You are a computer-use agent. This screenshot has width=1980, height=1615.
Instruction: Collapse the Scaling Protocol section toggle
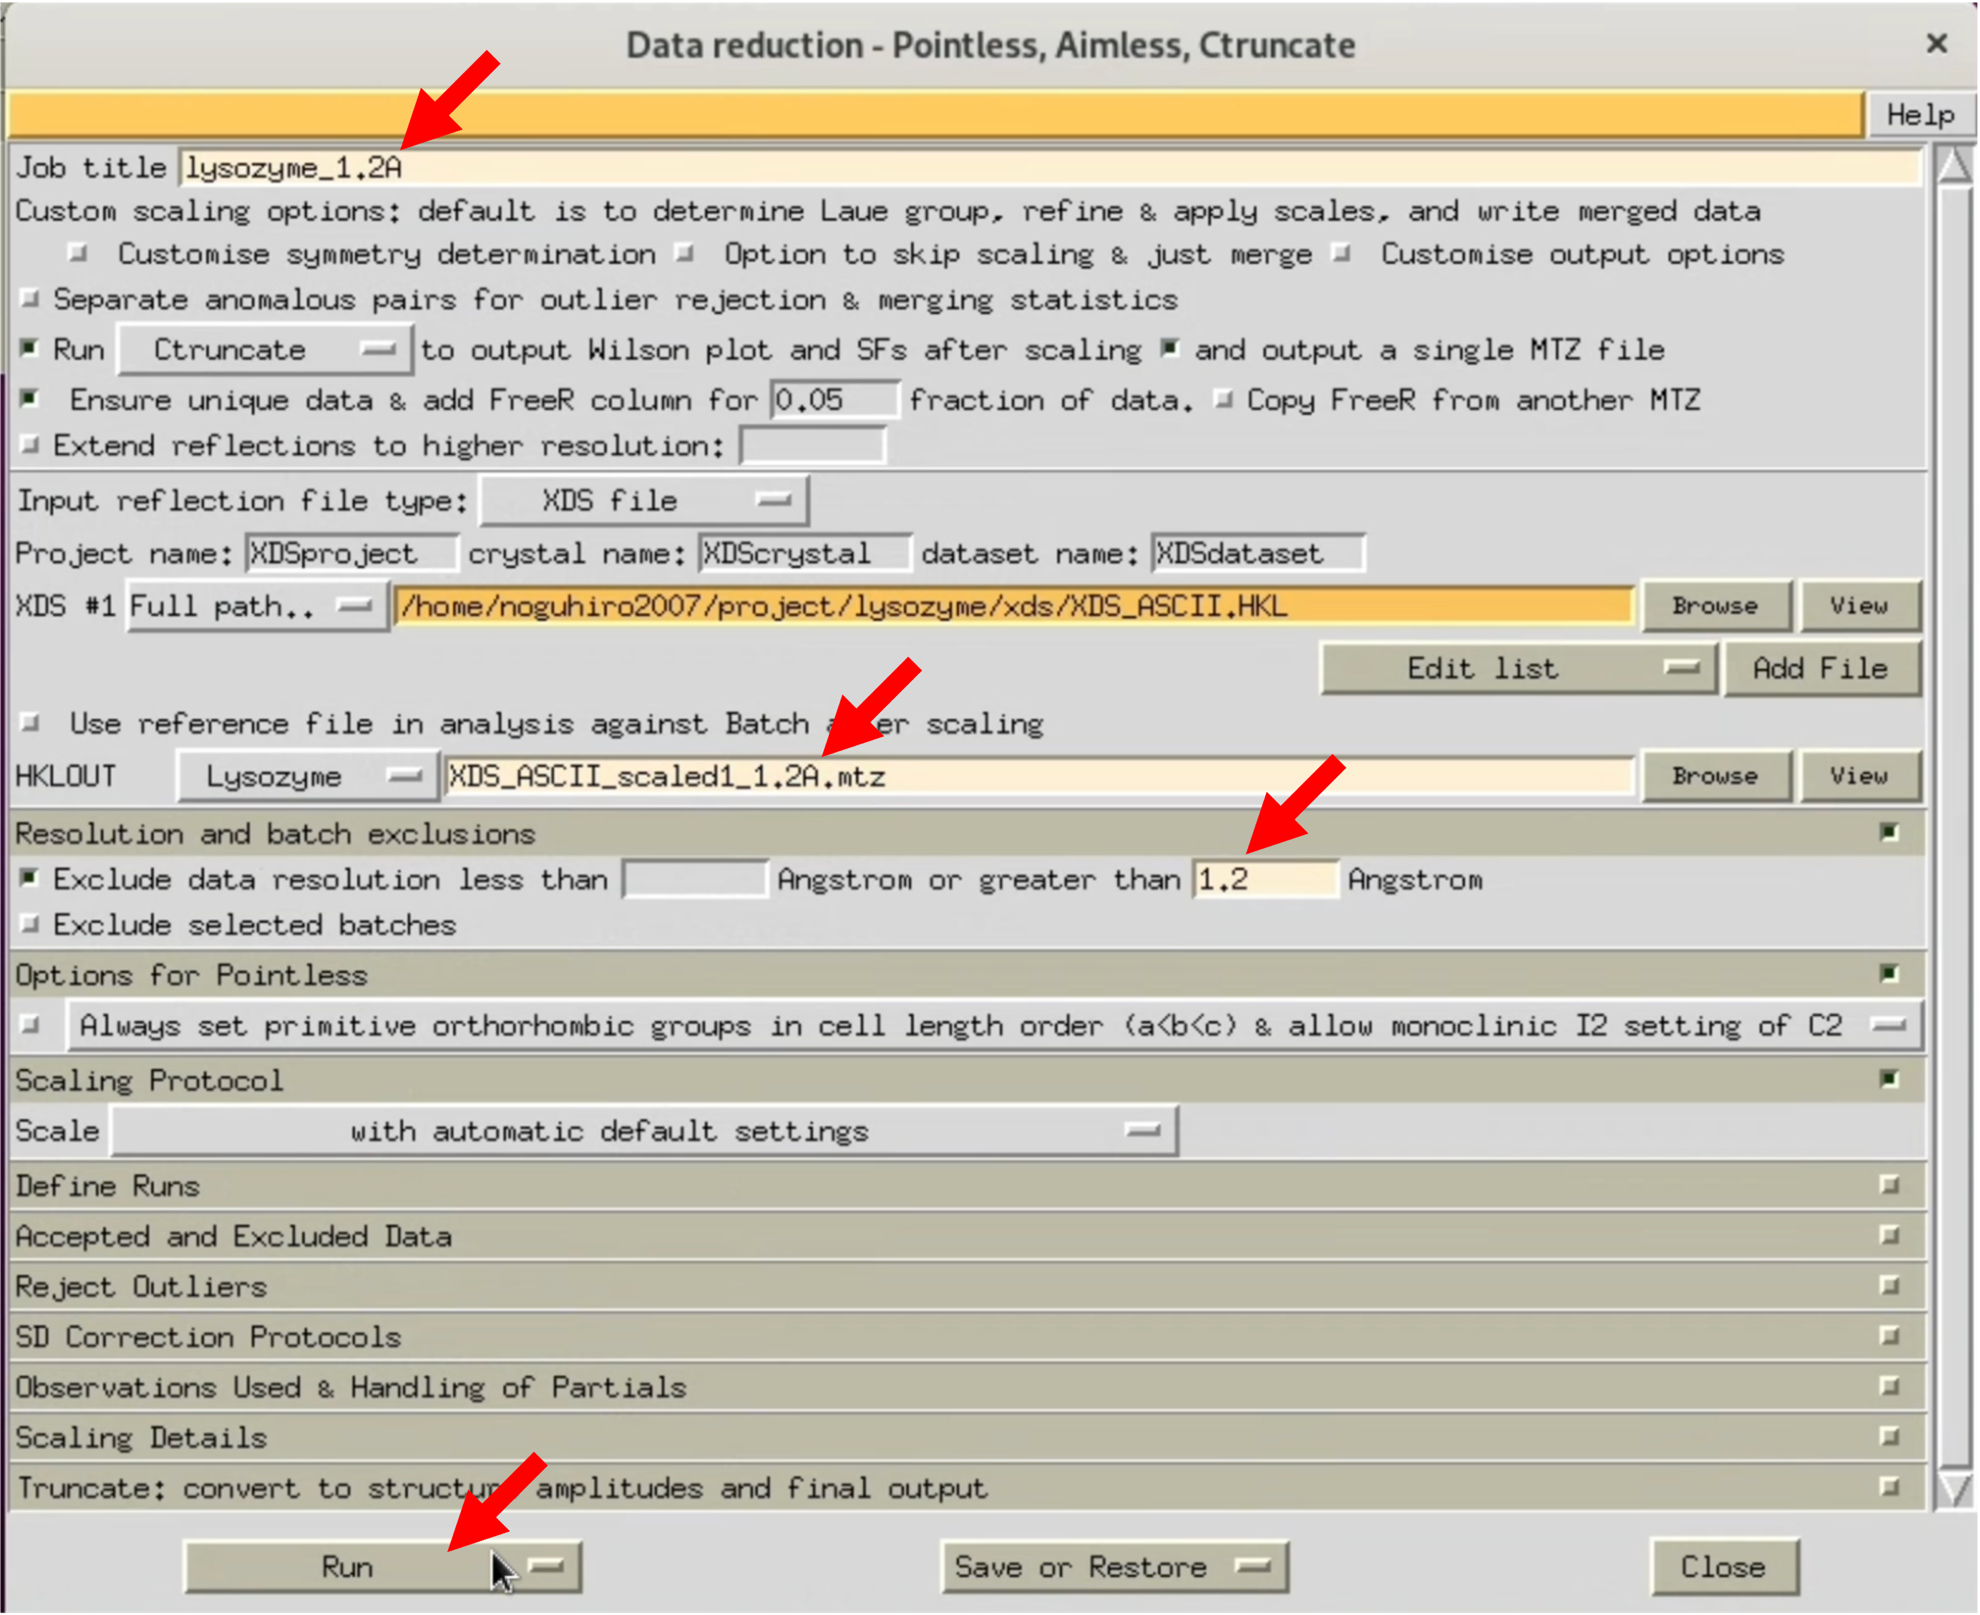pos(1888,1079)
